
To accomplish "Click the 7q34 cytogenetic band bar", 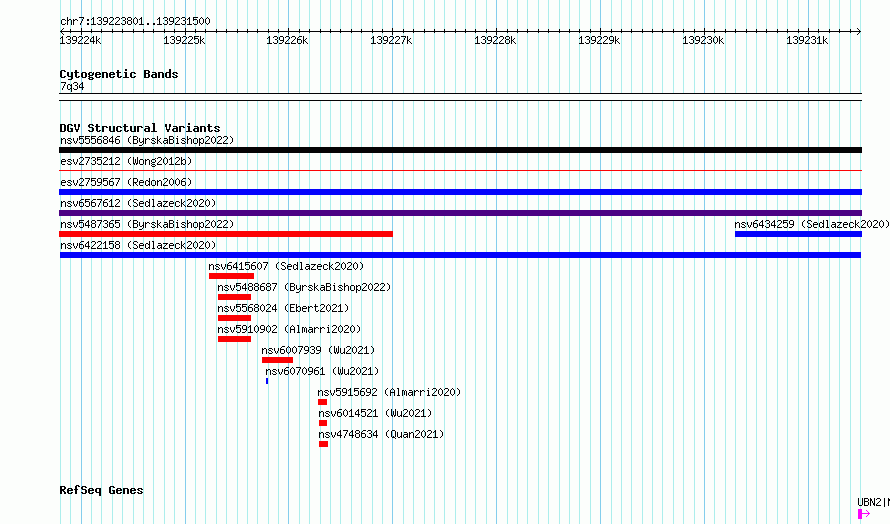I will coord(460,97).
